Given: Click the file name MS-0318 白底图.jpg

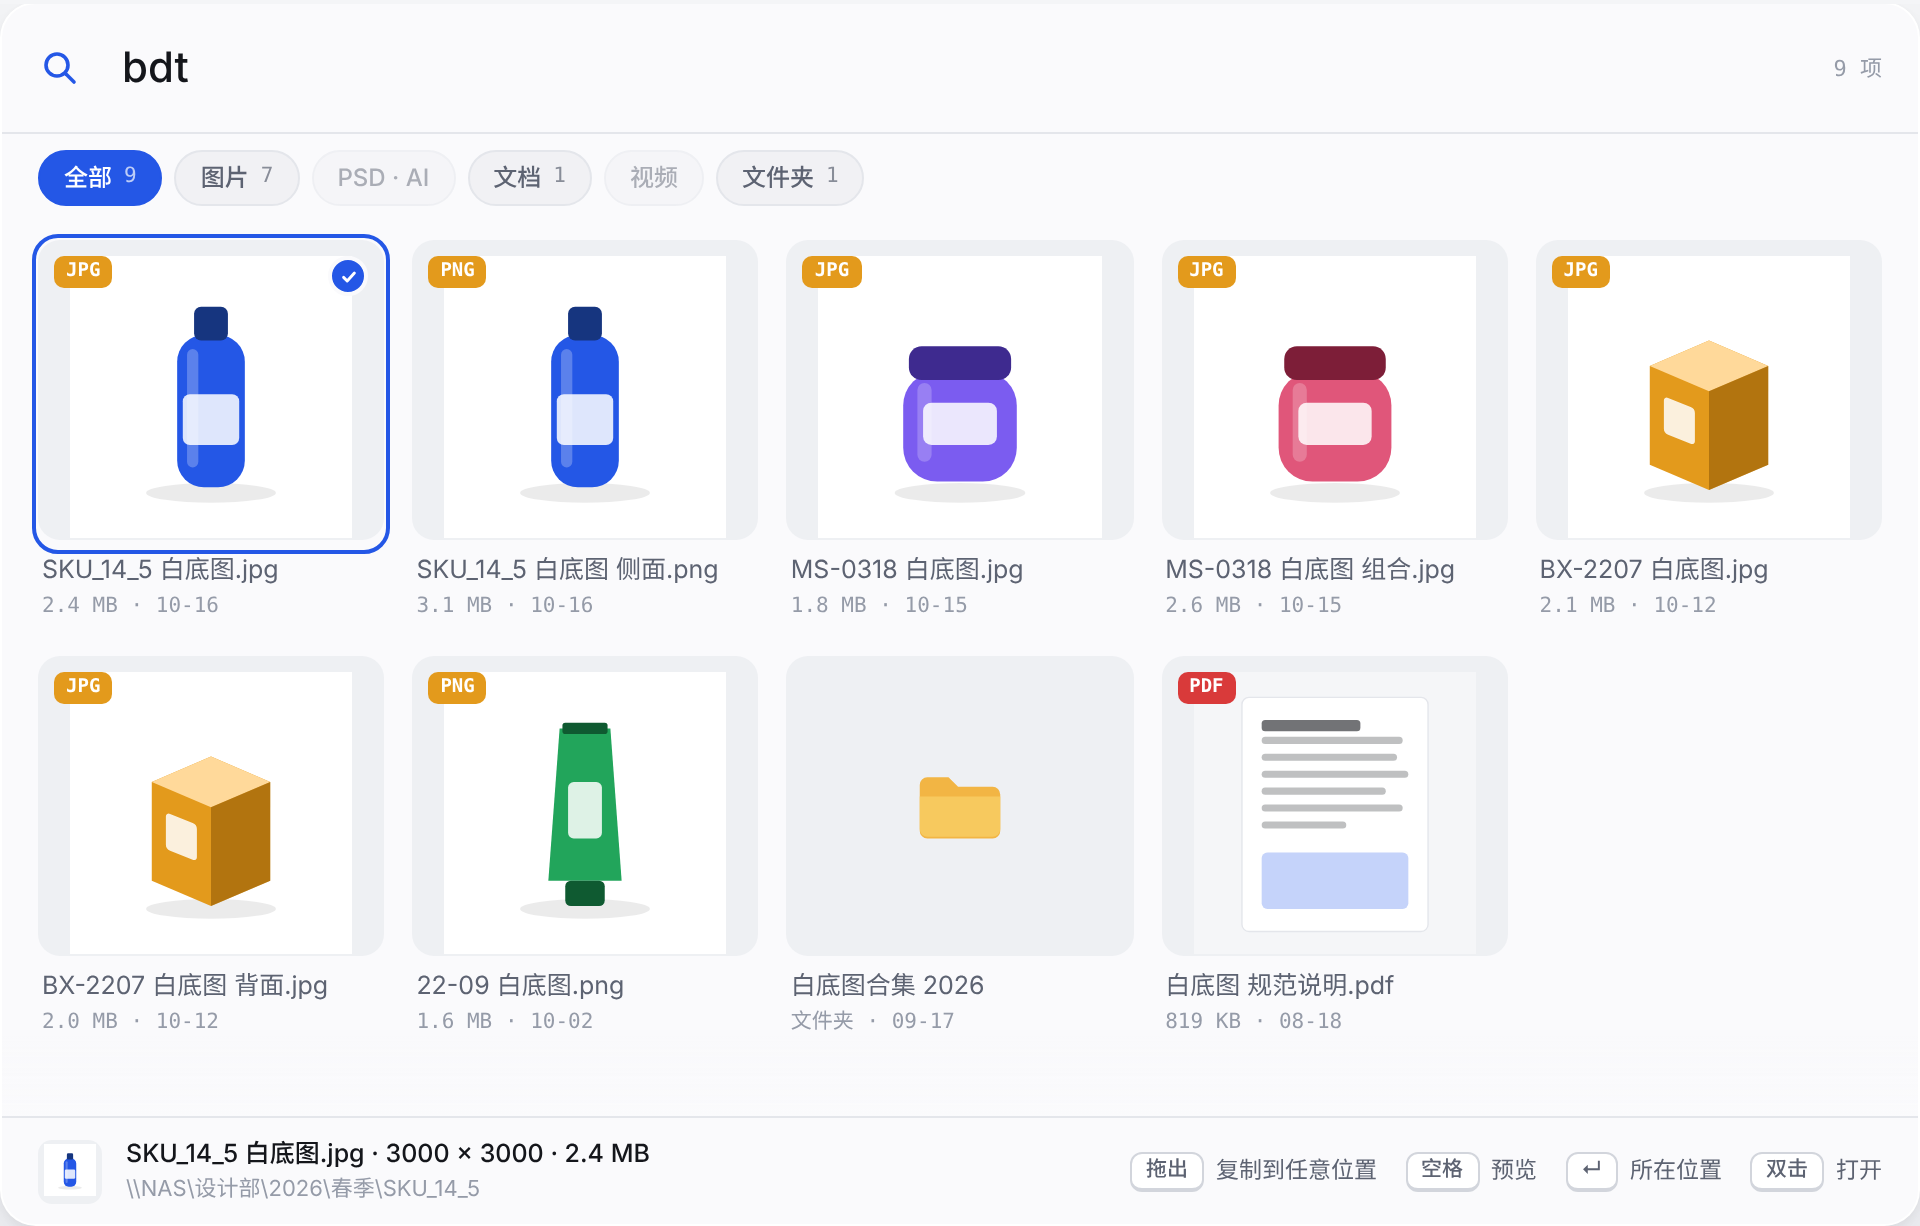Looking at the screenshot, I should 907,569.
